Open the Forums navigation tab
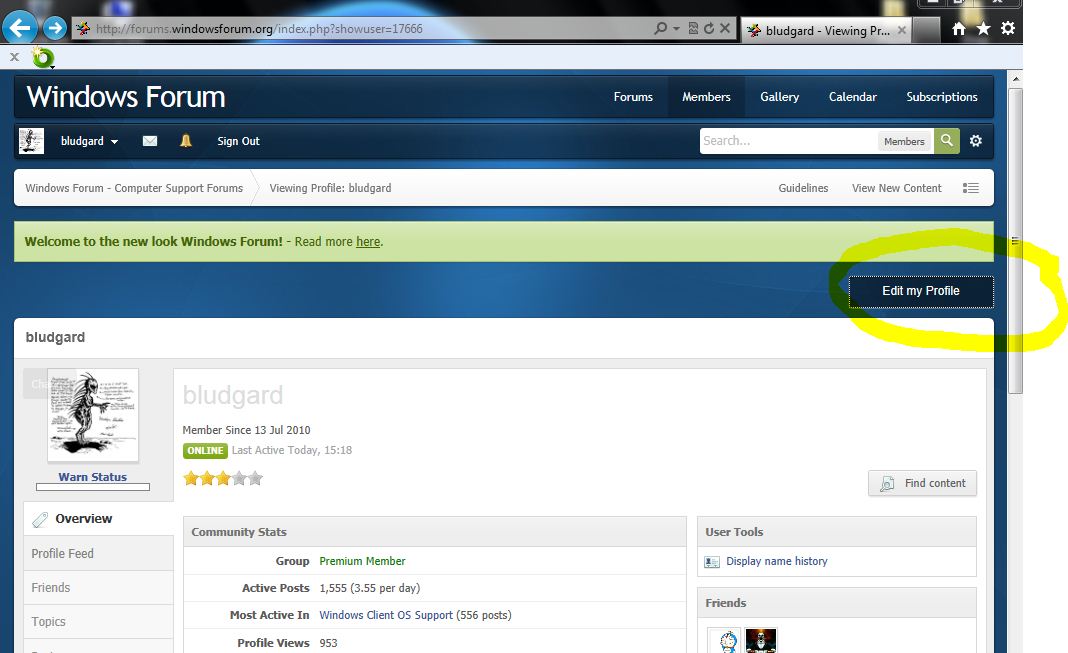This screenshot has width=1068, height=653. click(633, 97)
